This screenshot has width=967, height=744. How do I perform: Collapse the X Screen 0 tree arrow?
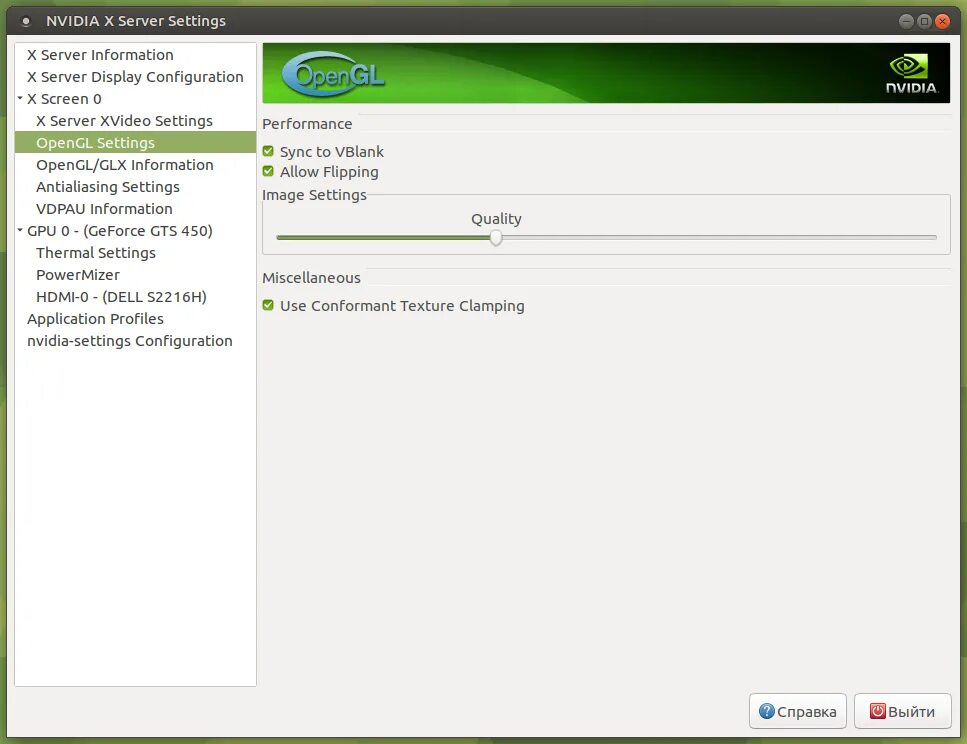click(20, 98)
